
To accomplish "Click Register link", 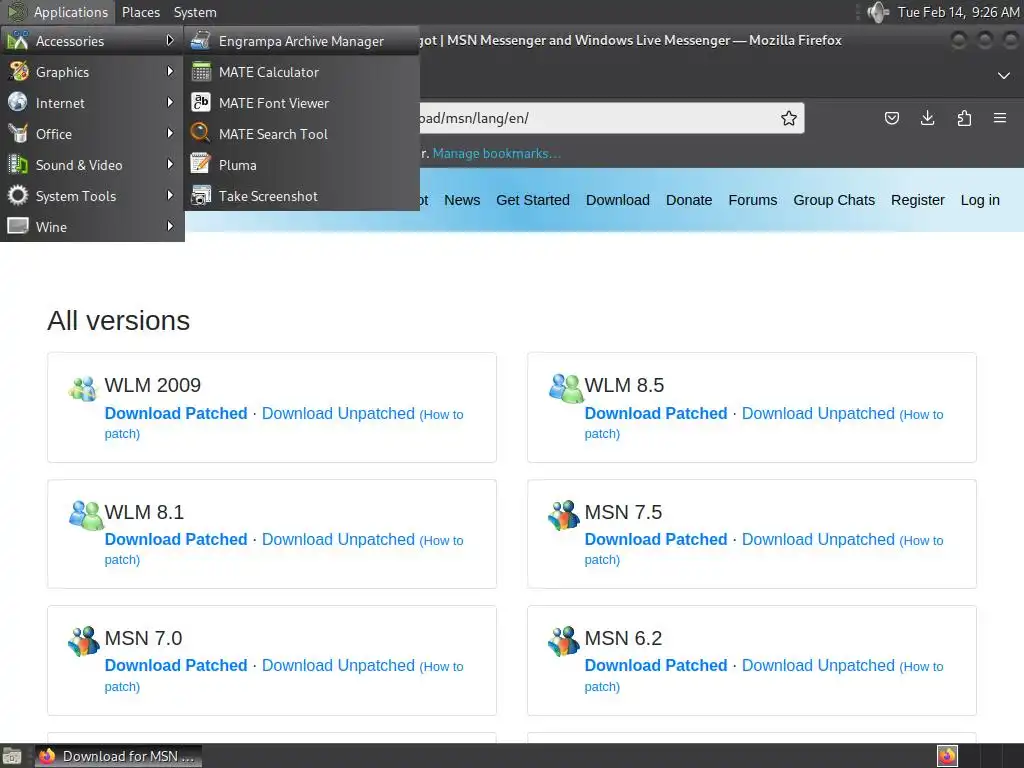I will point(918,200).
